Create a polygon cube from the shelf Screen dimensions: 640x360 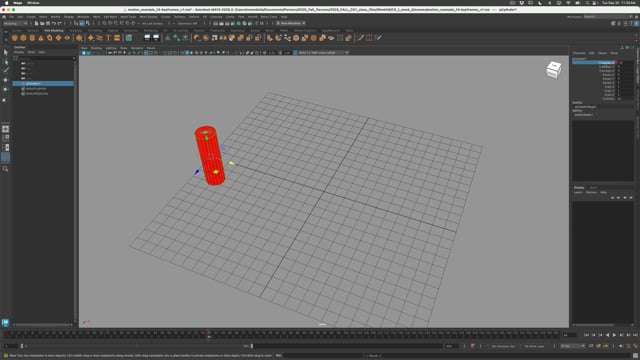pyautogui.click(x=23, y=38)
